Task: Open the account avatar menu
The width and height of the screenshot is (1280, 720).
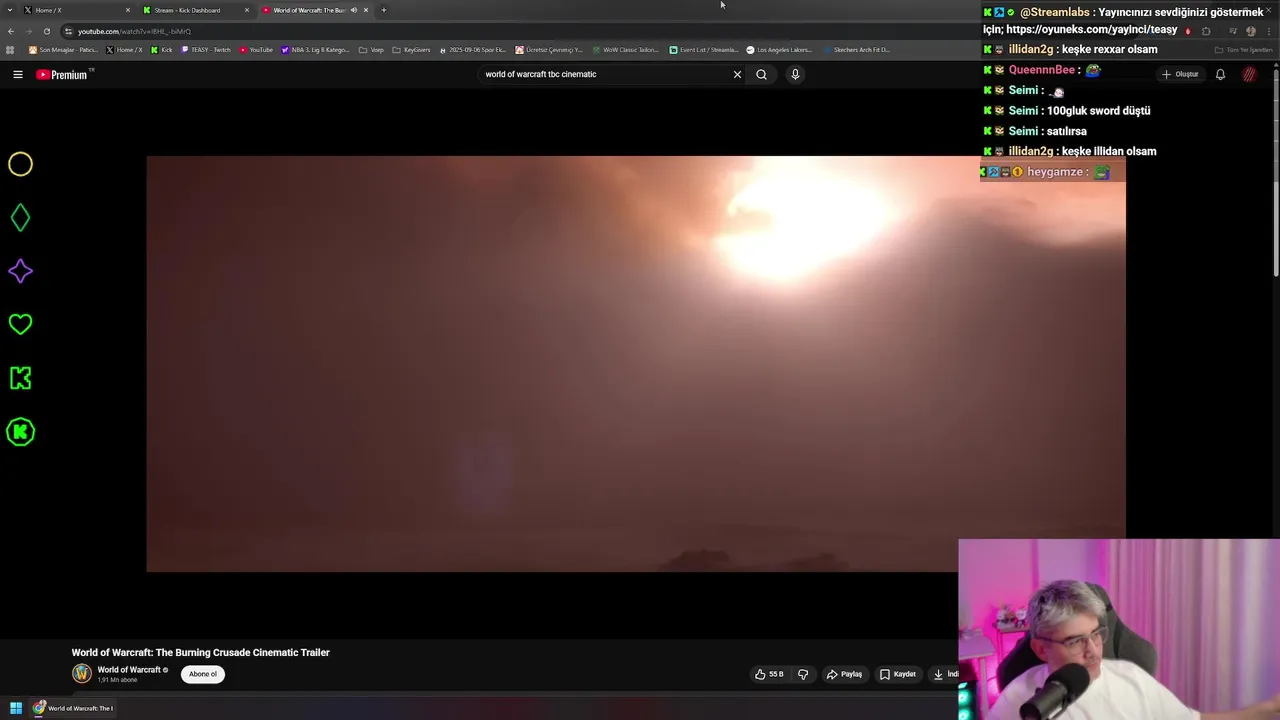Action: pyautogui.click(x=1249, y=74)
